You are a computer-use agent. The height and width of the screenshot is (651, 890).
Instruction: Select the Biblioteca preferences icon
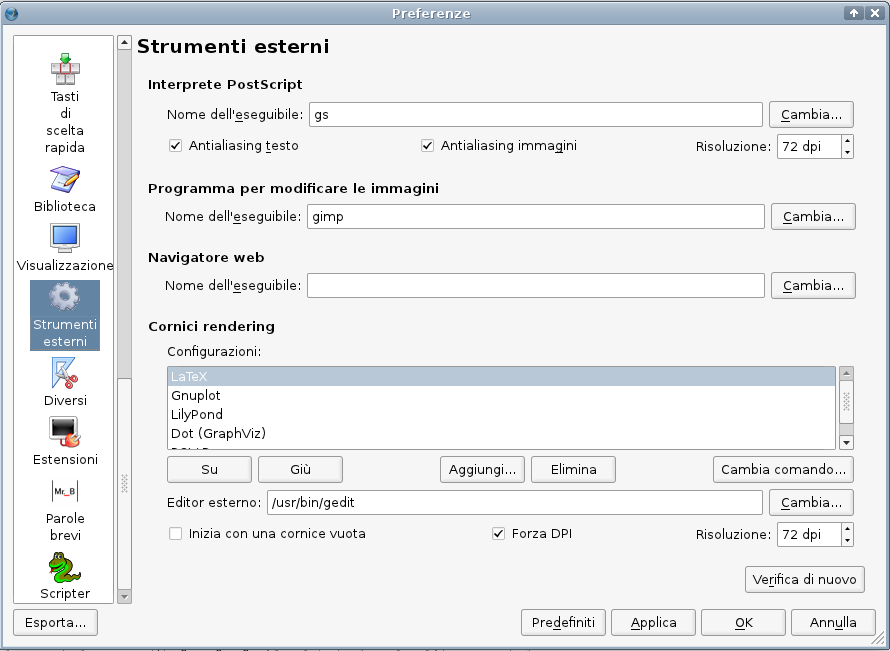click(x=65, y=181)
